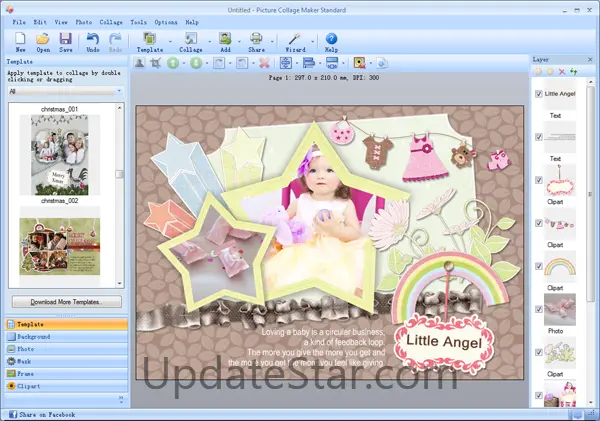Save the collage using Save icon
Image resolution: width=600 pixels, height=421 pixels.
click(x=65, y=40)
